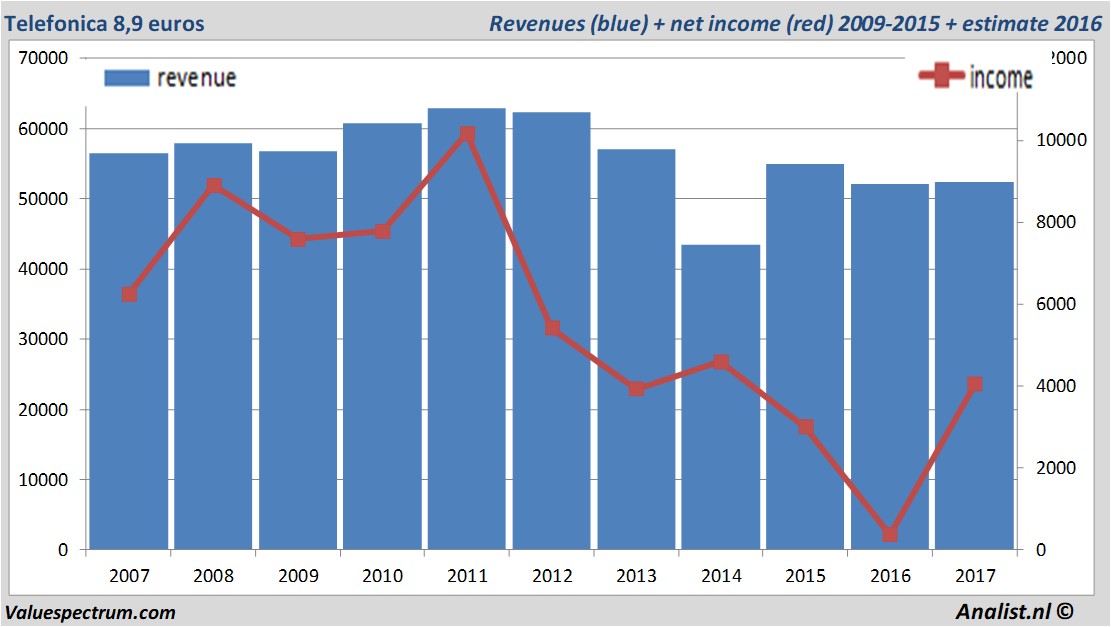Viewport: 1111px width, 627px height.
Task: Select the 2014 revenue bar
Action: (x=721, y=397)
